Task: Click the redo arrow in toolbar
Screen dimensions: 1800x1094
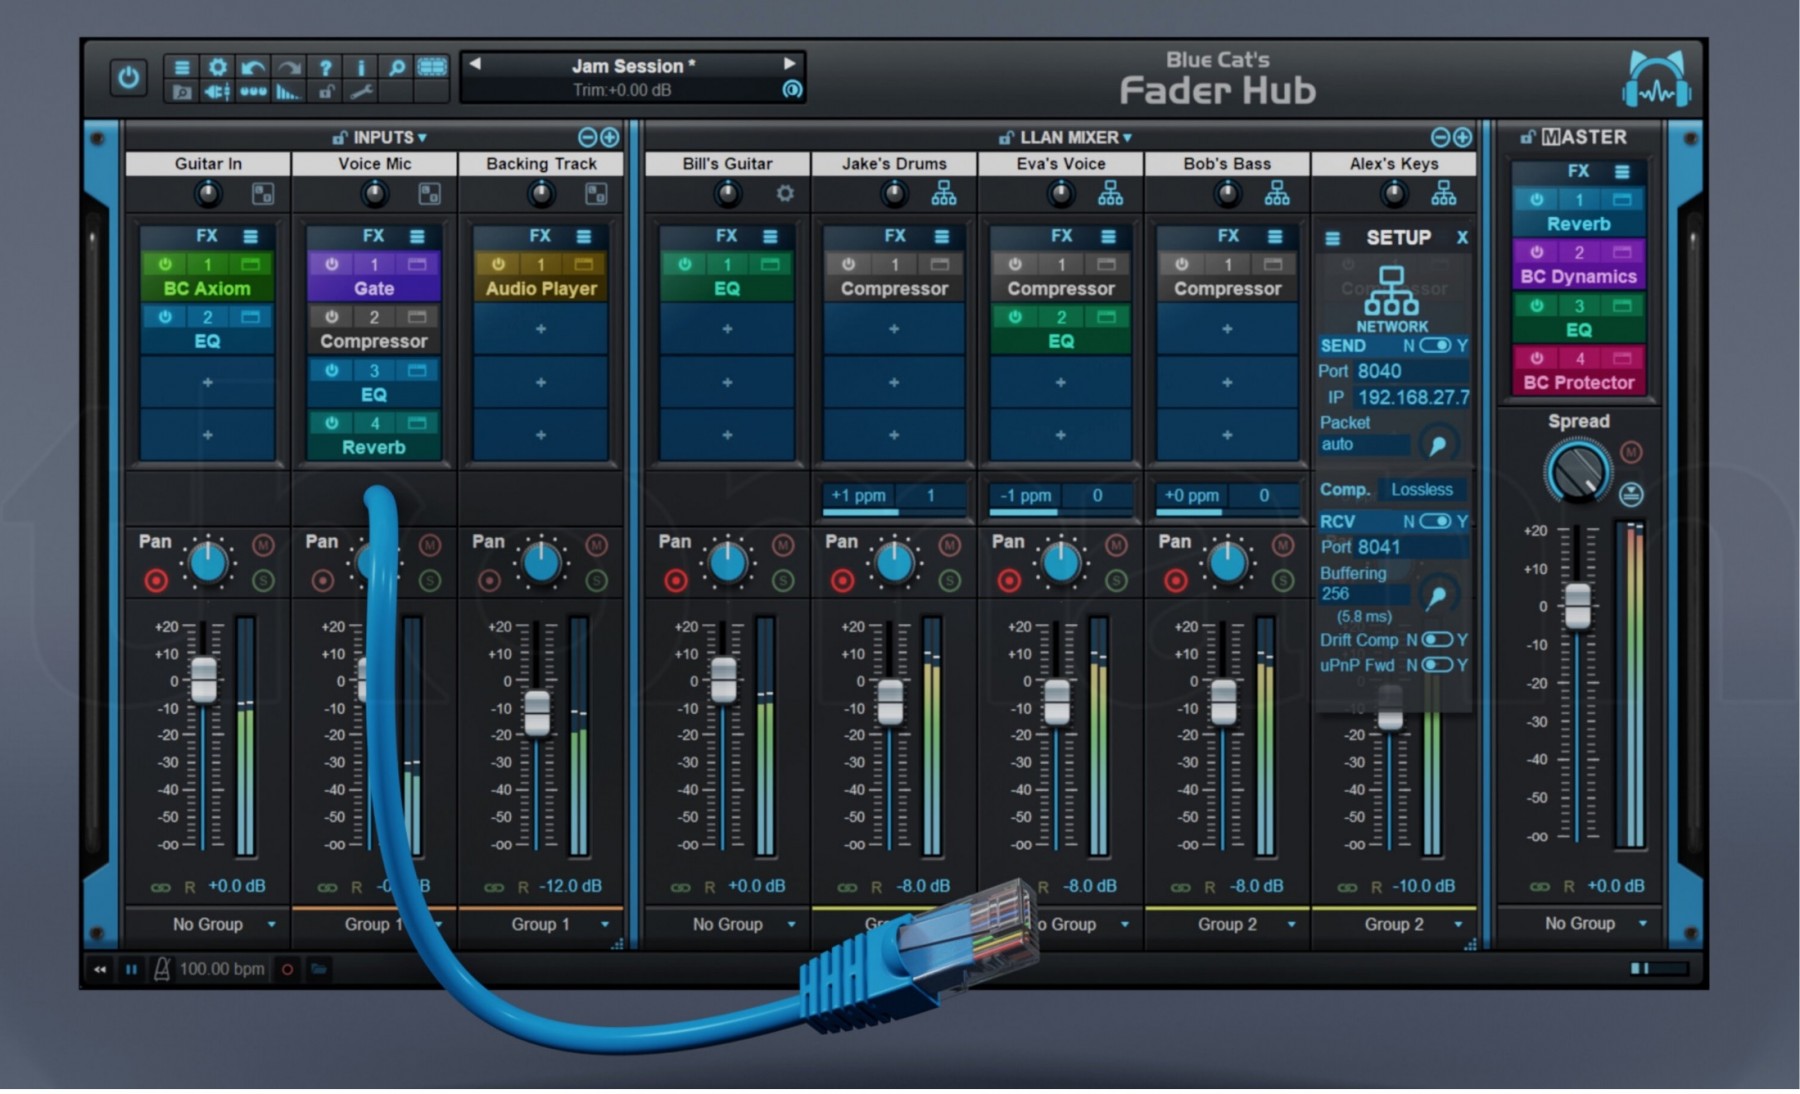Action: [289, 67]
